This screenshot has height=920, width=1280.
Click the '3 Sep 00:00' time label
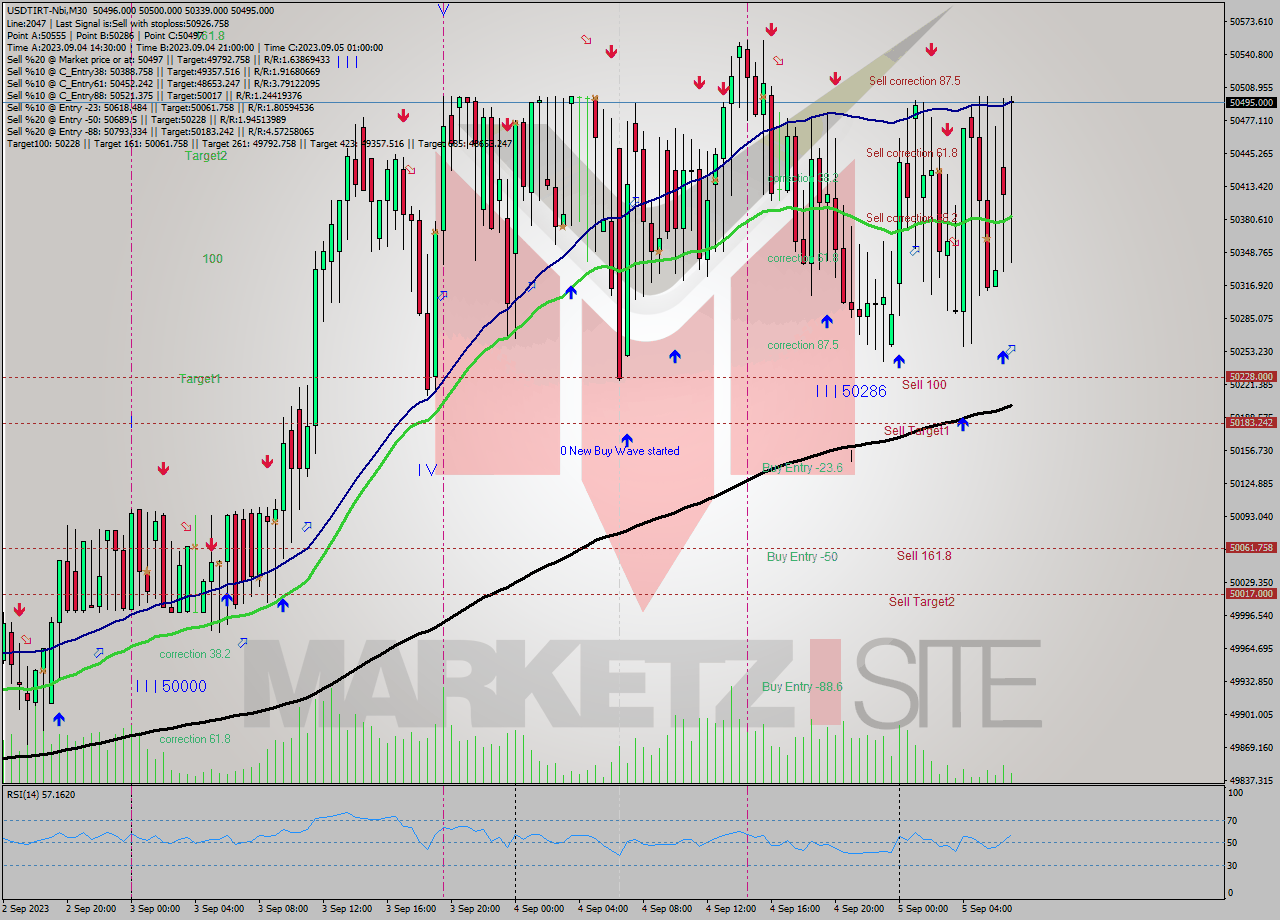tap(155, 909)
